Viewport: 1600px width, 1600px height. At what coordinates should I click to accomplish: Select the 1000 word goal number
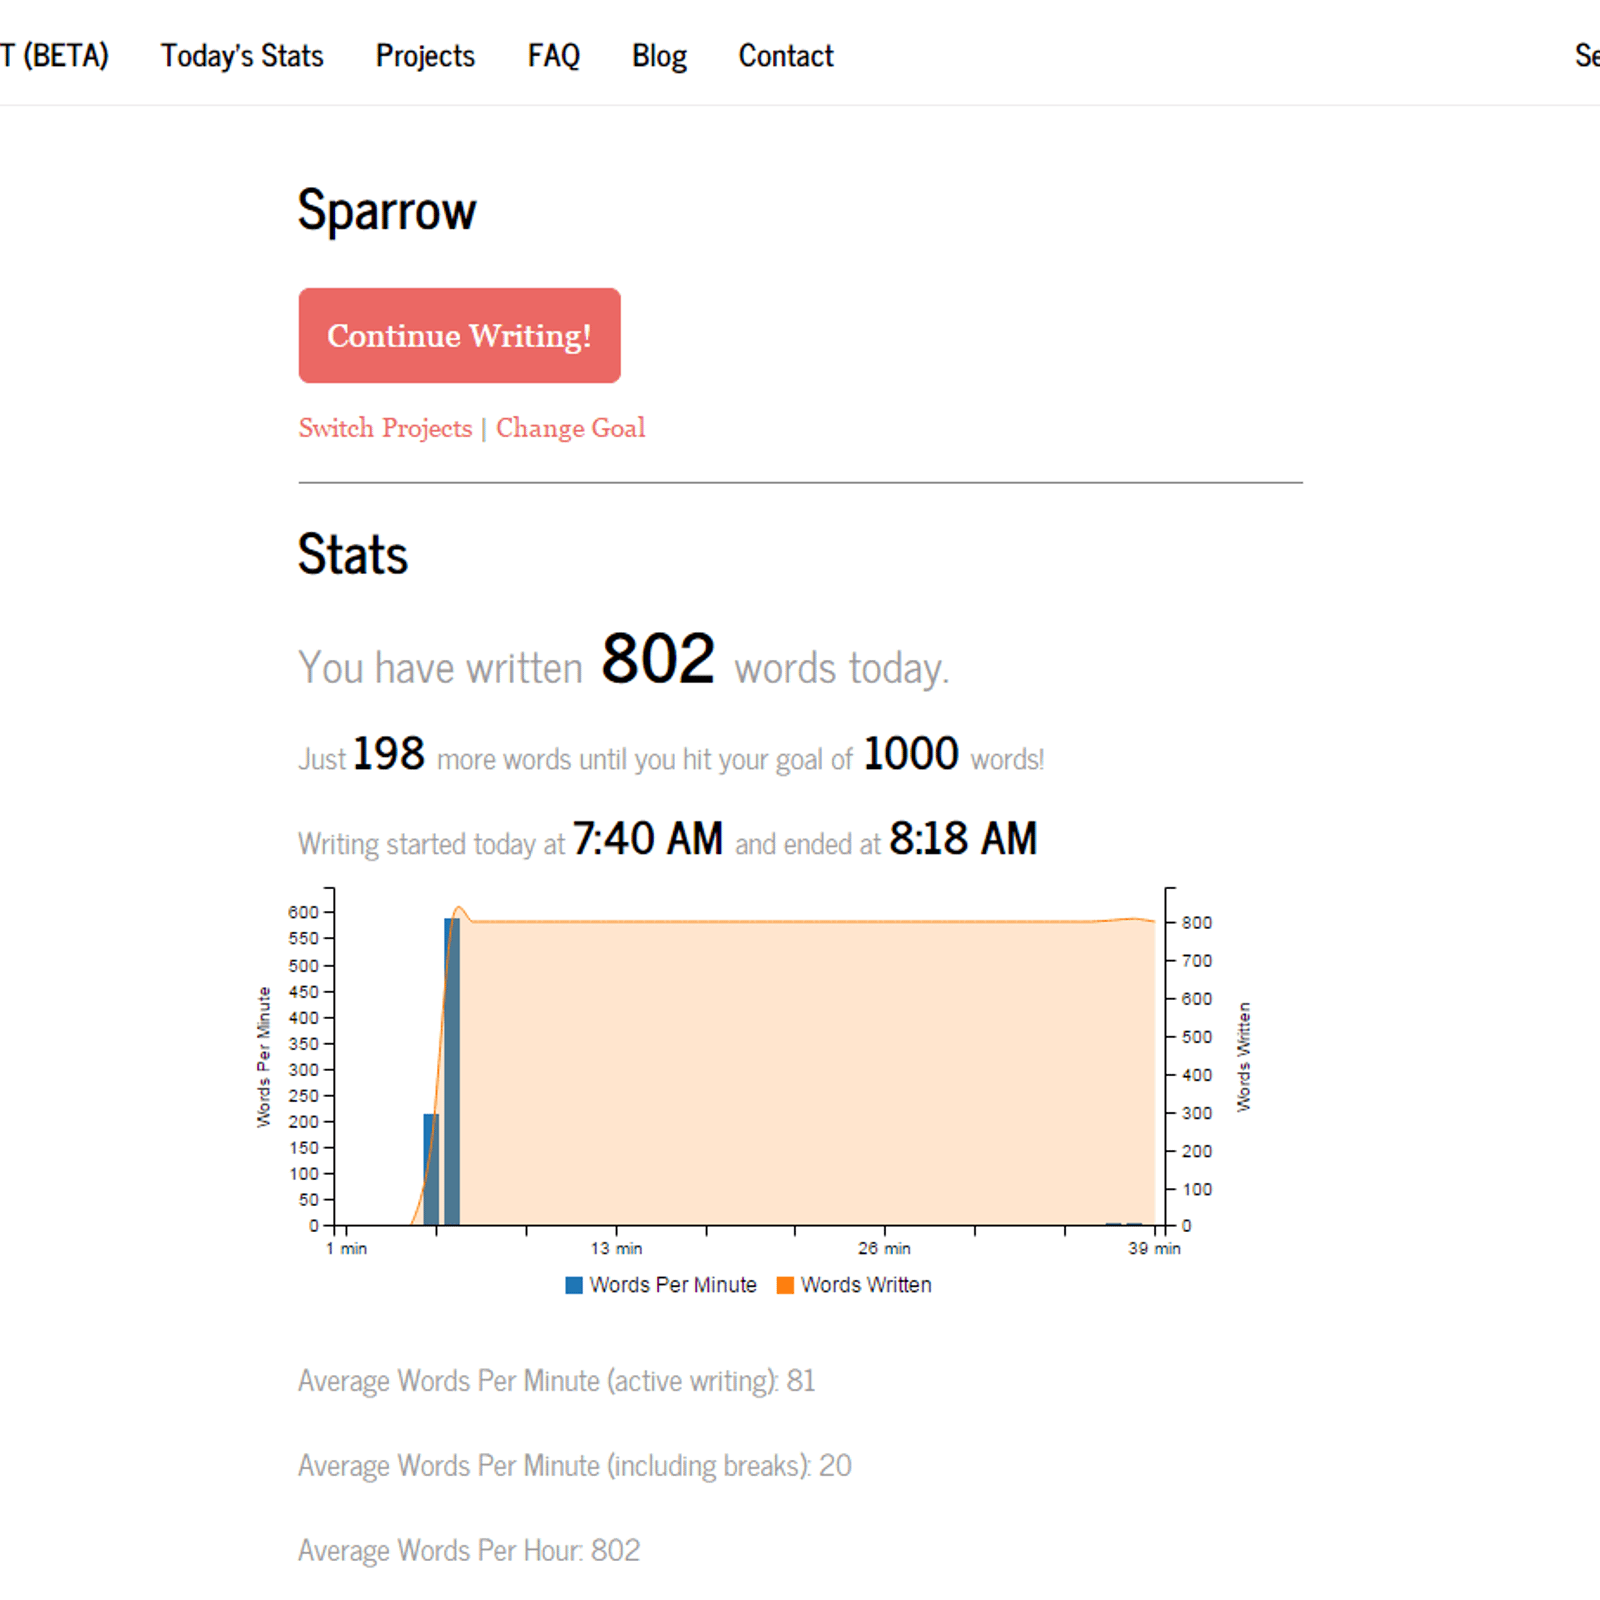point(911,753)
